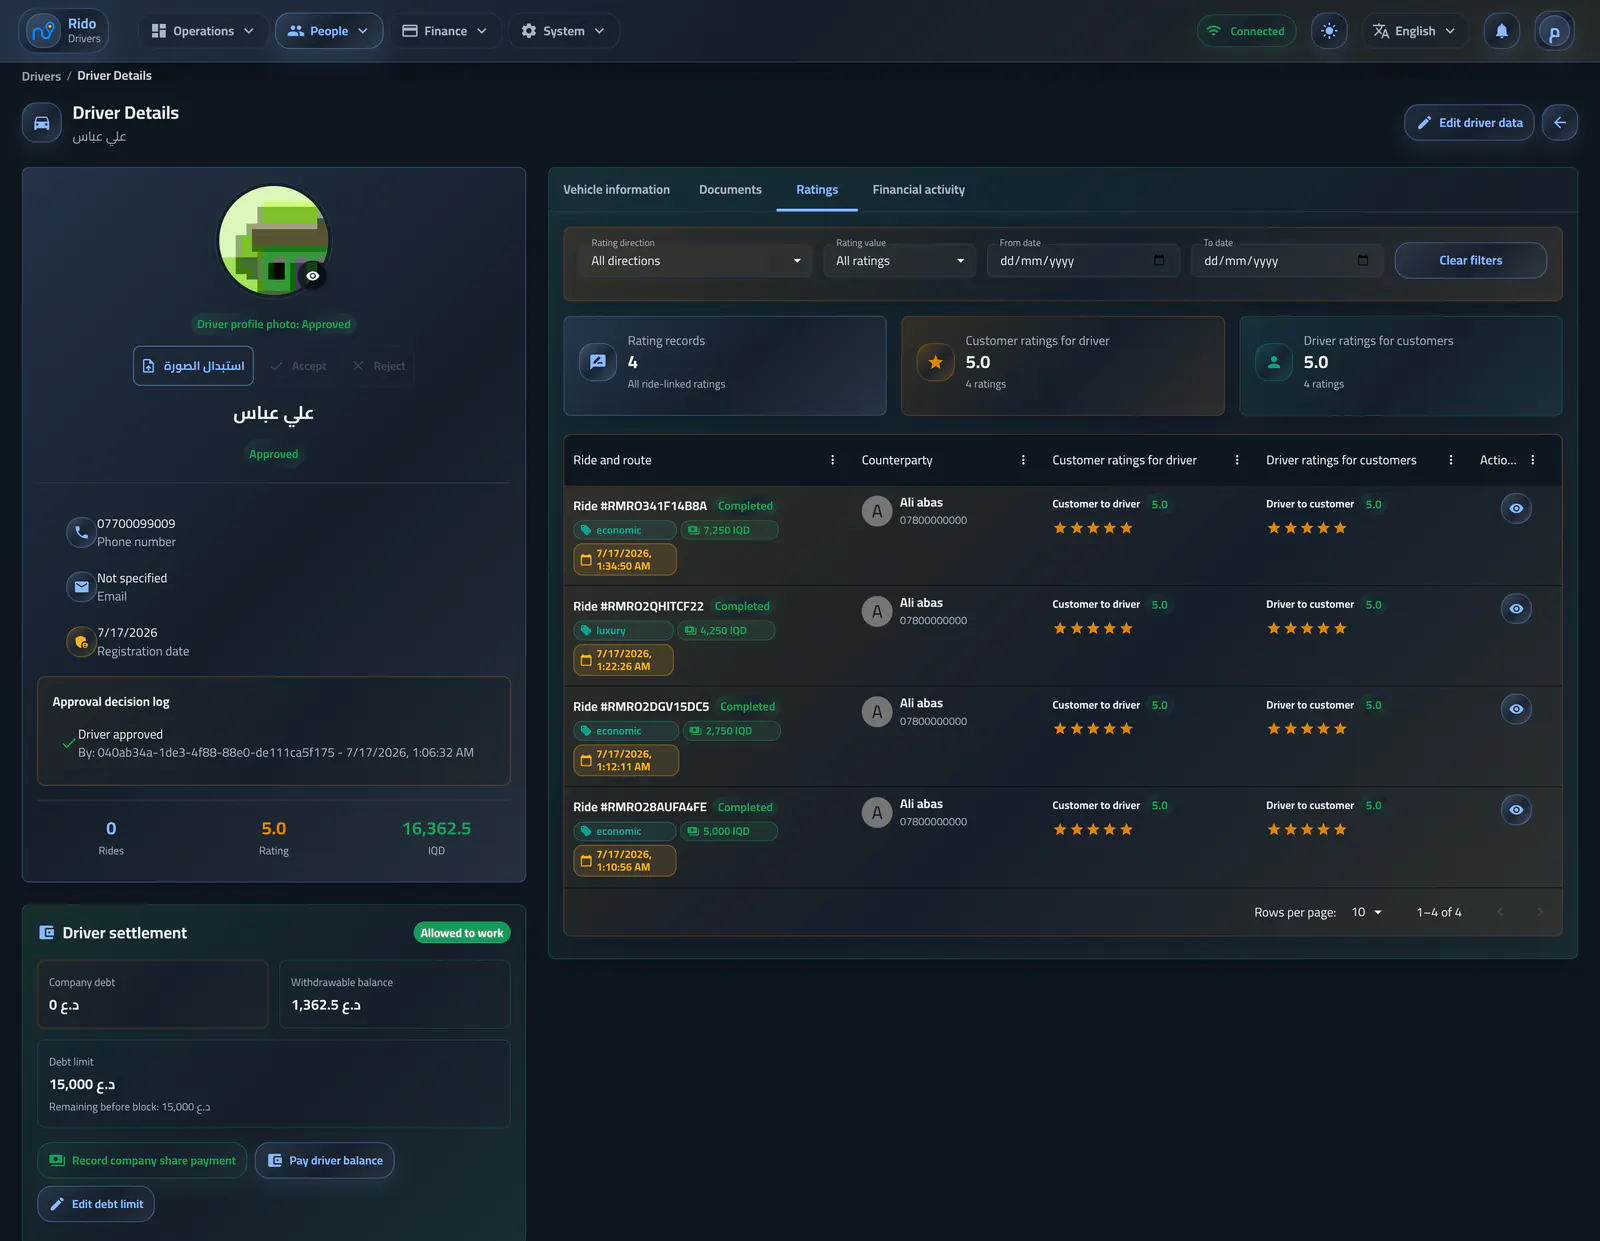Open Rating direction dropdown
The width and height of the screenshot is (1600, 1241).
[696, 261]
